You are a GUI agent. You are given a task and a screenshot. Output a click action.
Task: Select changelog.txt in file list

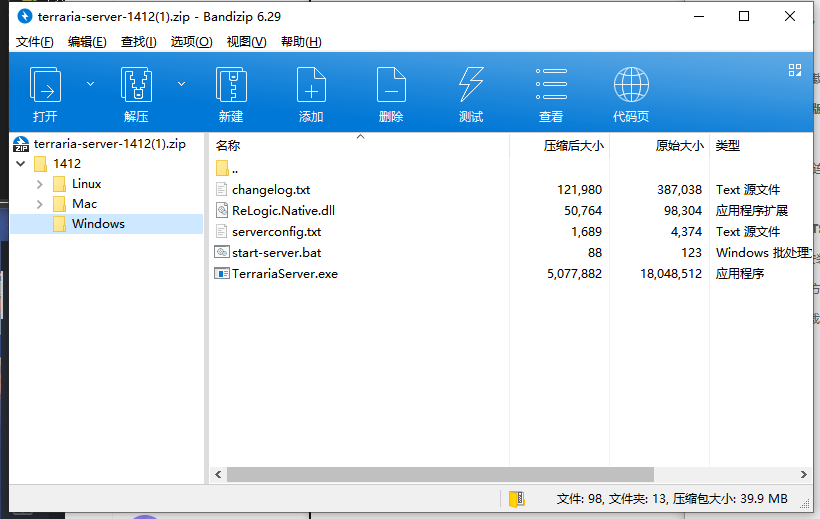click(271, 189)
